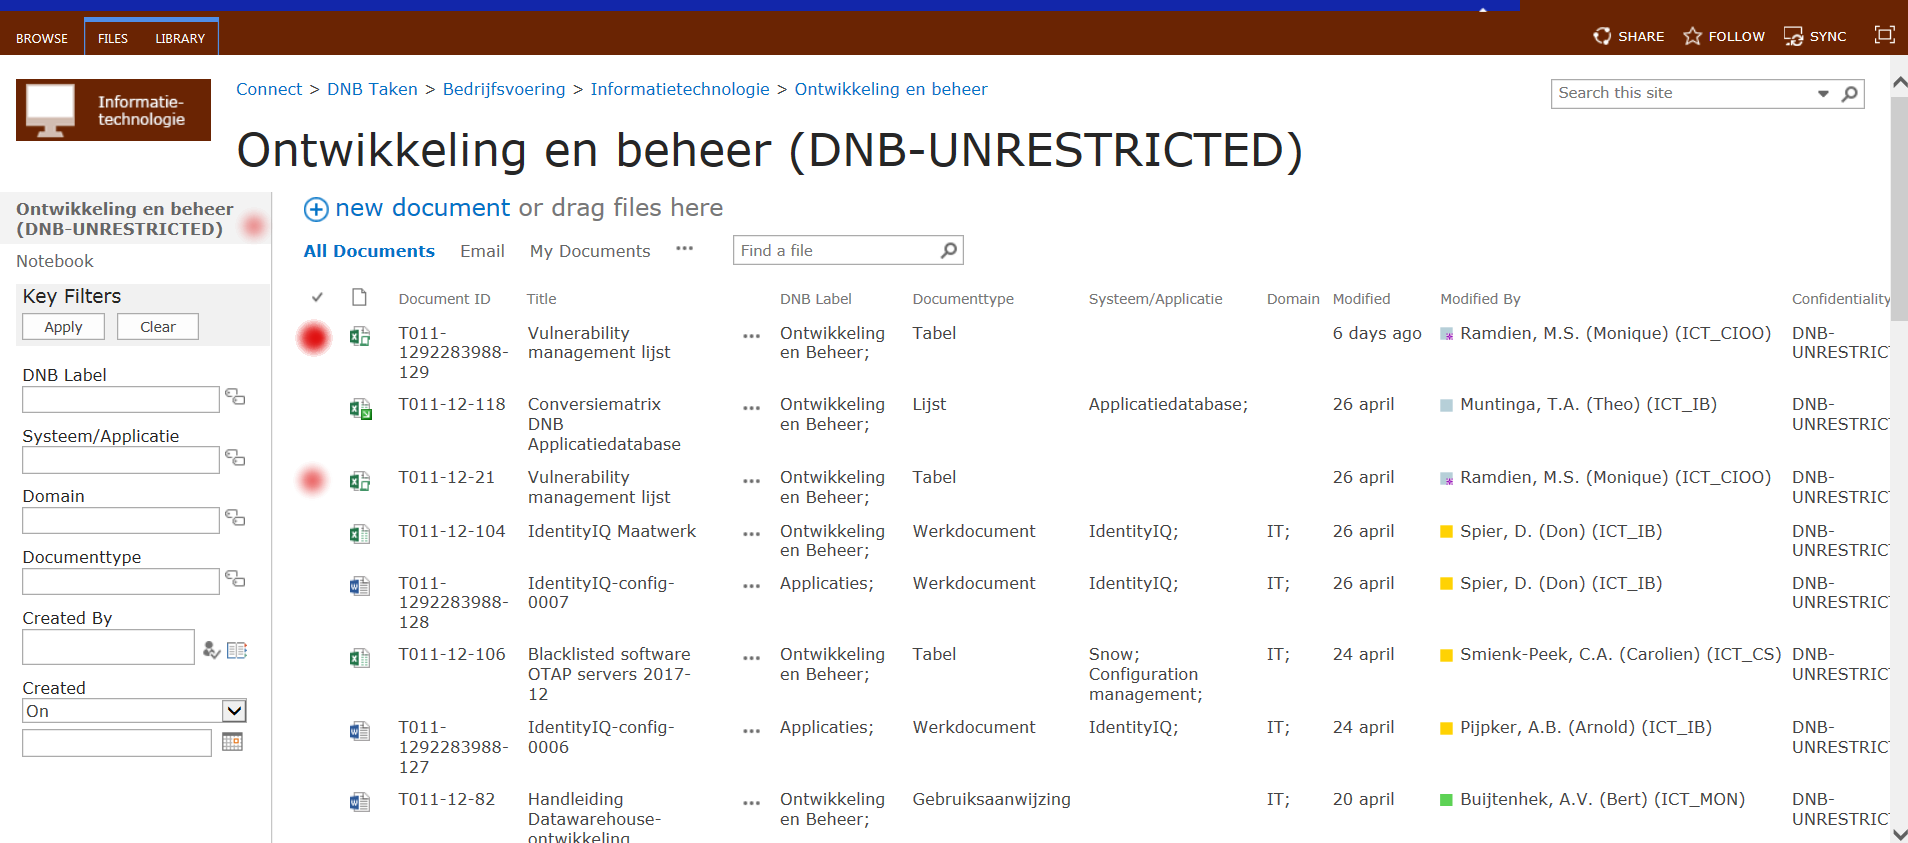This screenshot has height=843, width=1908.
Task: Click the Share icon in top bar
Action: [1602, 36]
